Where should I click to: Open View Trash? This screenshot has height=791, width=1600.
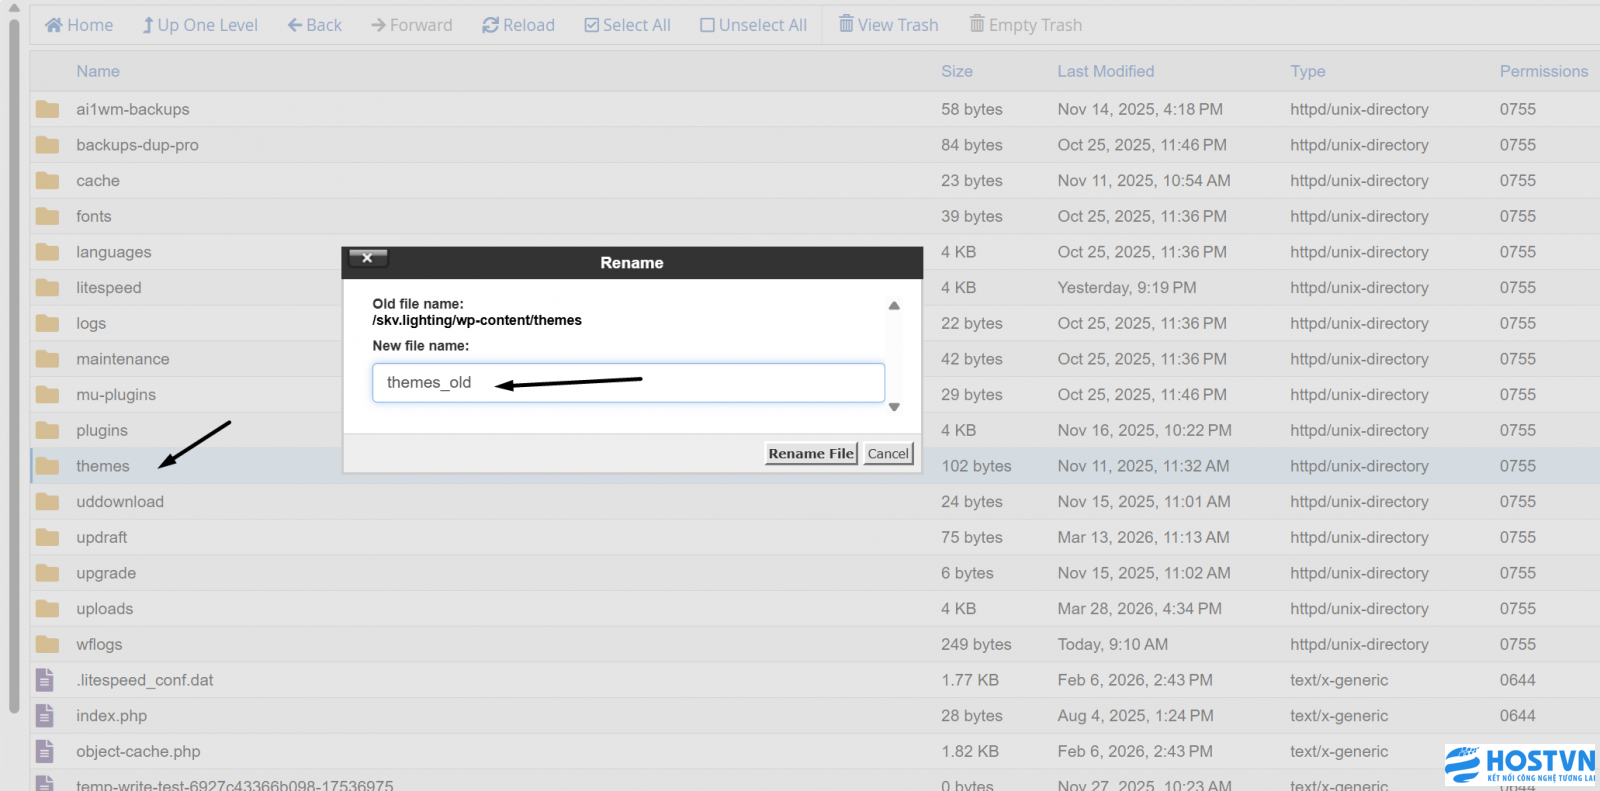pyautogui.click(x=888, y=25)
